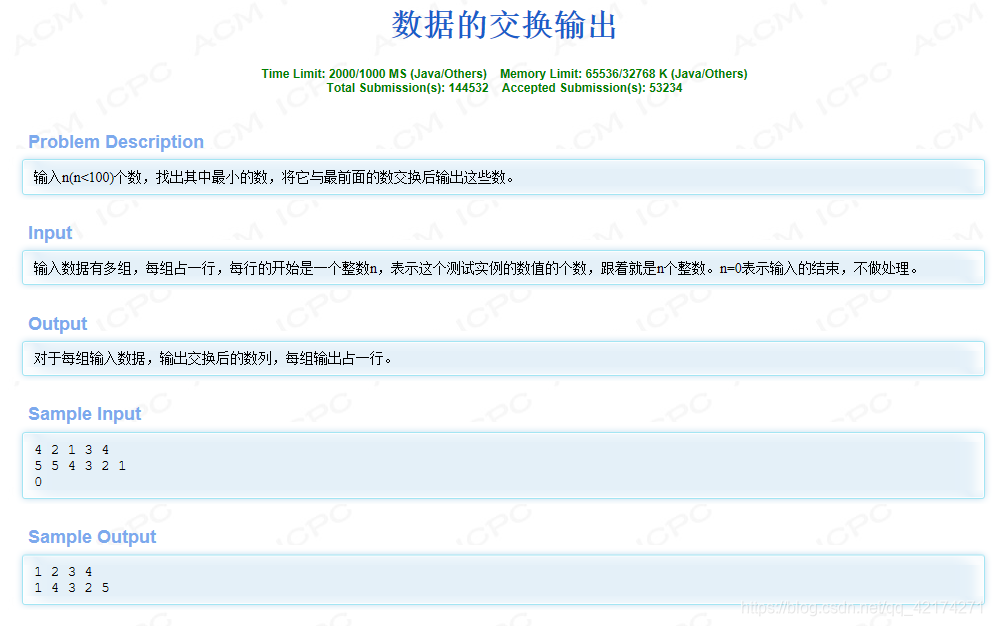This screenshot has width=992, height=626.
Task: Click the output text 对于每组输入数据
Action: pos(213,359)
